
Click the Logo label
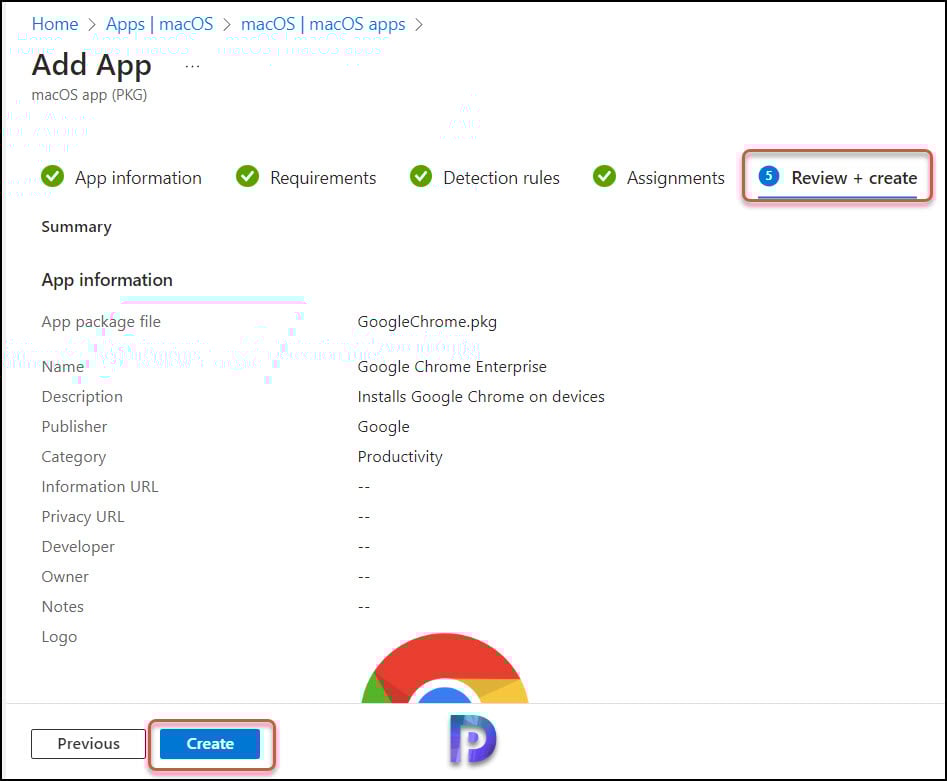59,637
